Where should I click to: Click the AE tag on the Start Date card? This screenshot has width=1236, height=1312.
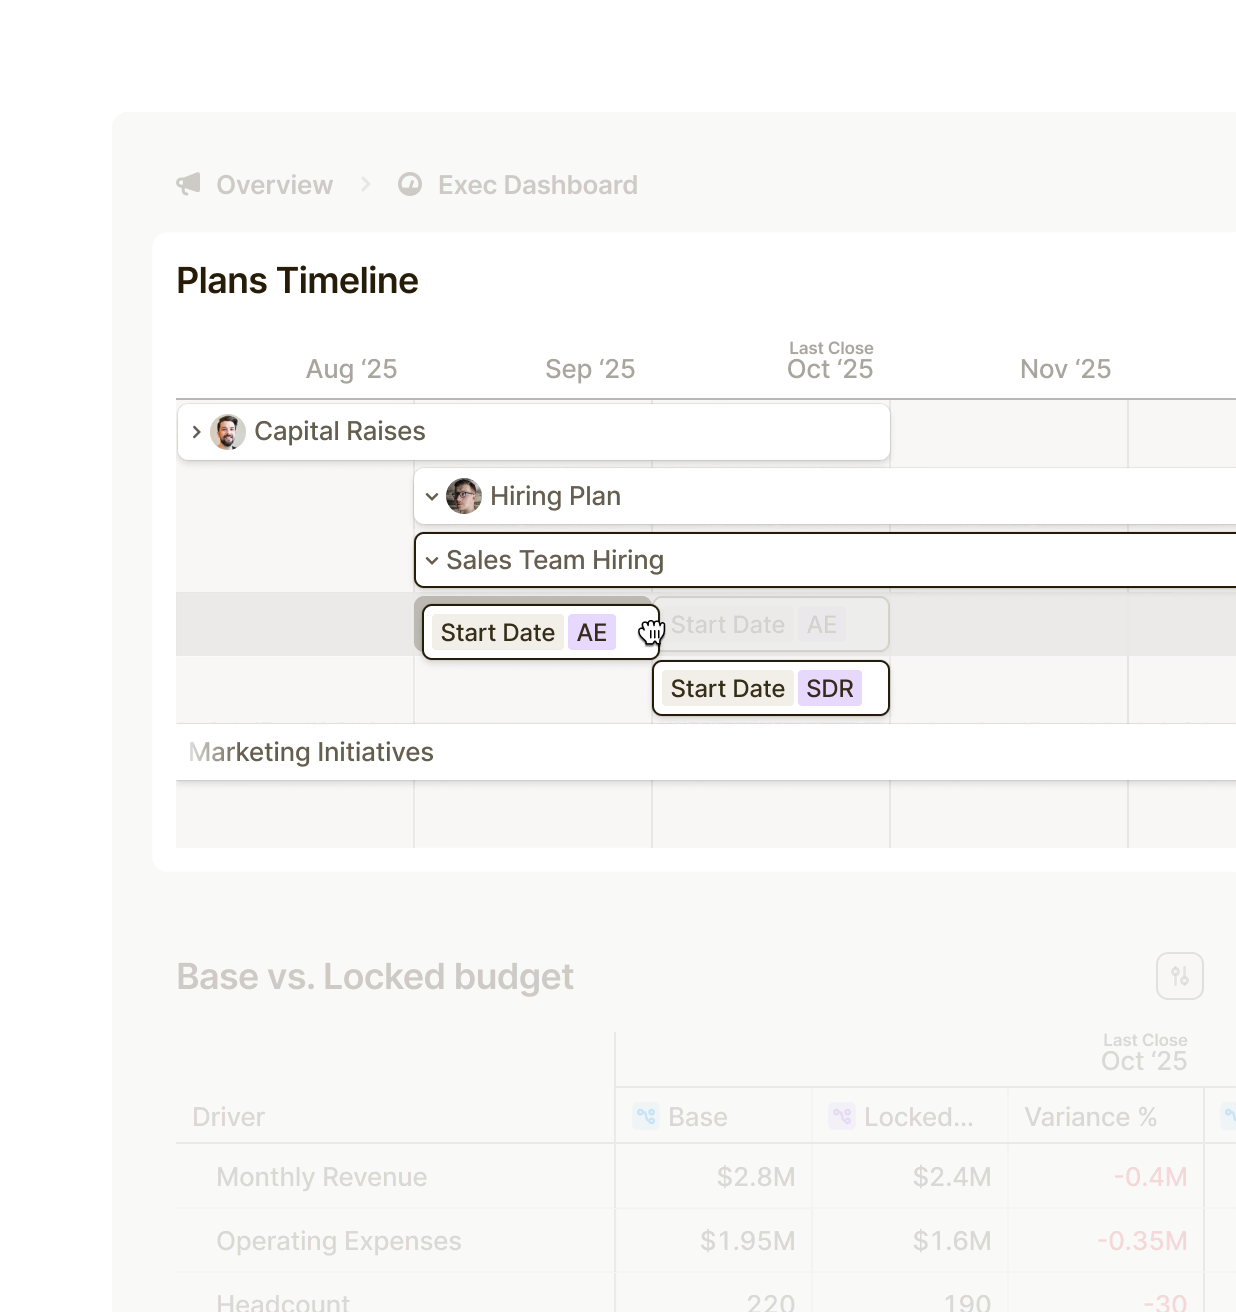click(x=591, y=632)
